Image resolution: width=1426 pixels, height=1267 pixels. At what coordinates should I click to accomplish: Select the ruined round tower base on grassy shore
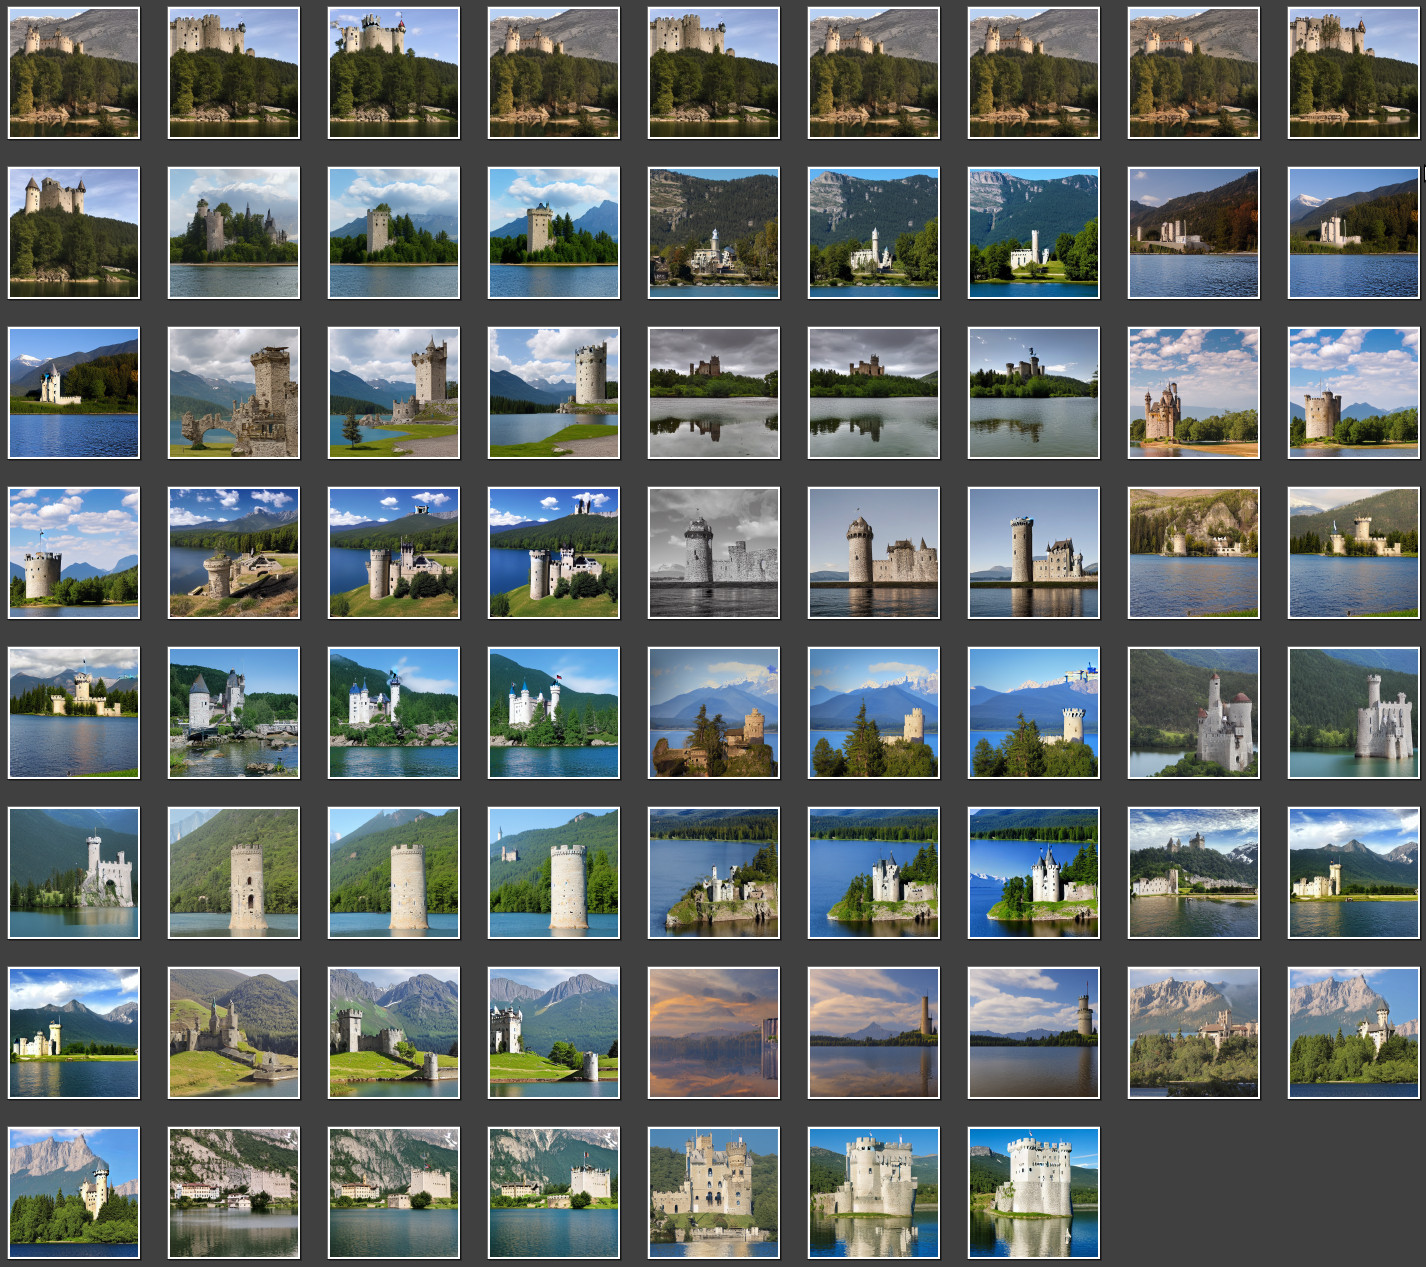pos(233,553)
